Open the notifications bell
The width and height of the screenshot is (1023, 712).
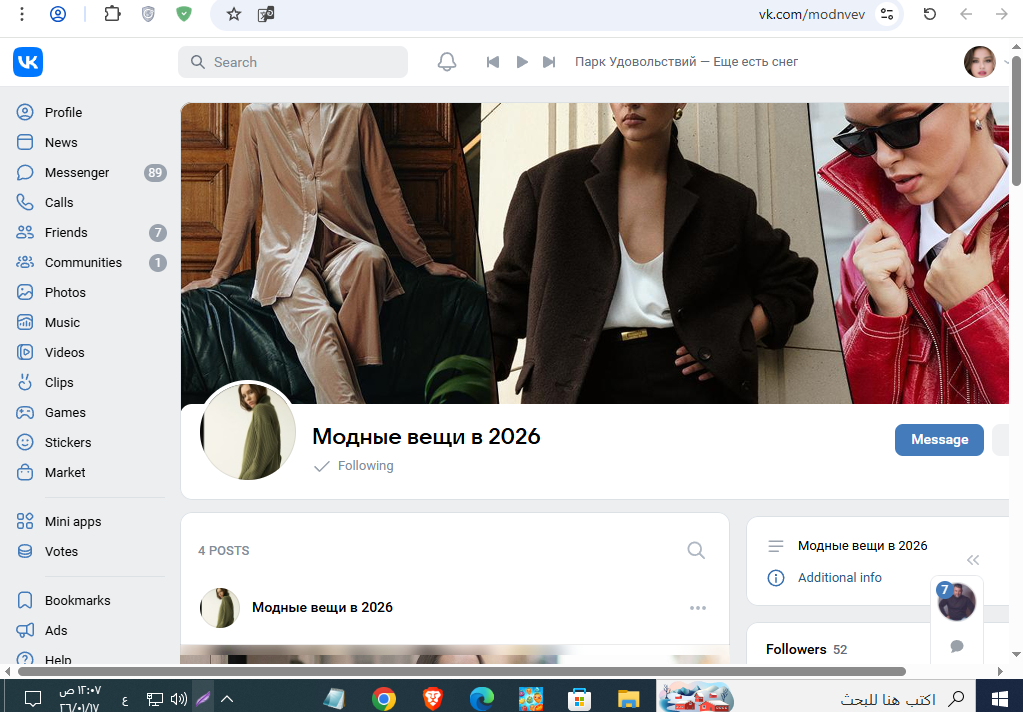click(x=447, y=62)
